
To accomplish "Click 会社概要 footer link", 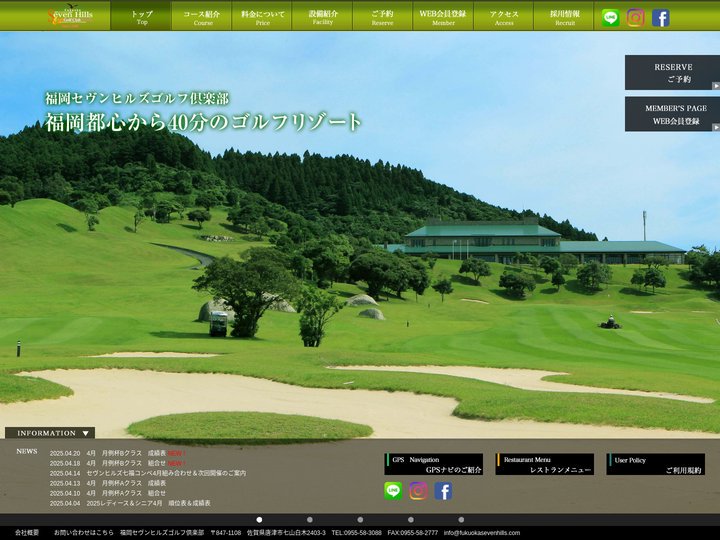I will [x=27, y=533].
